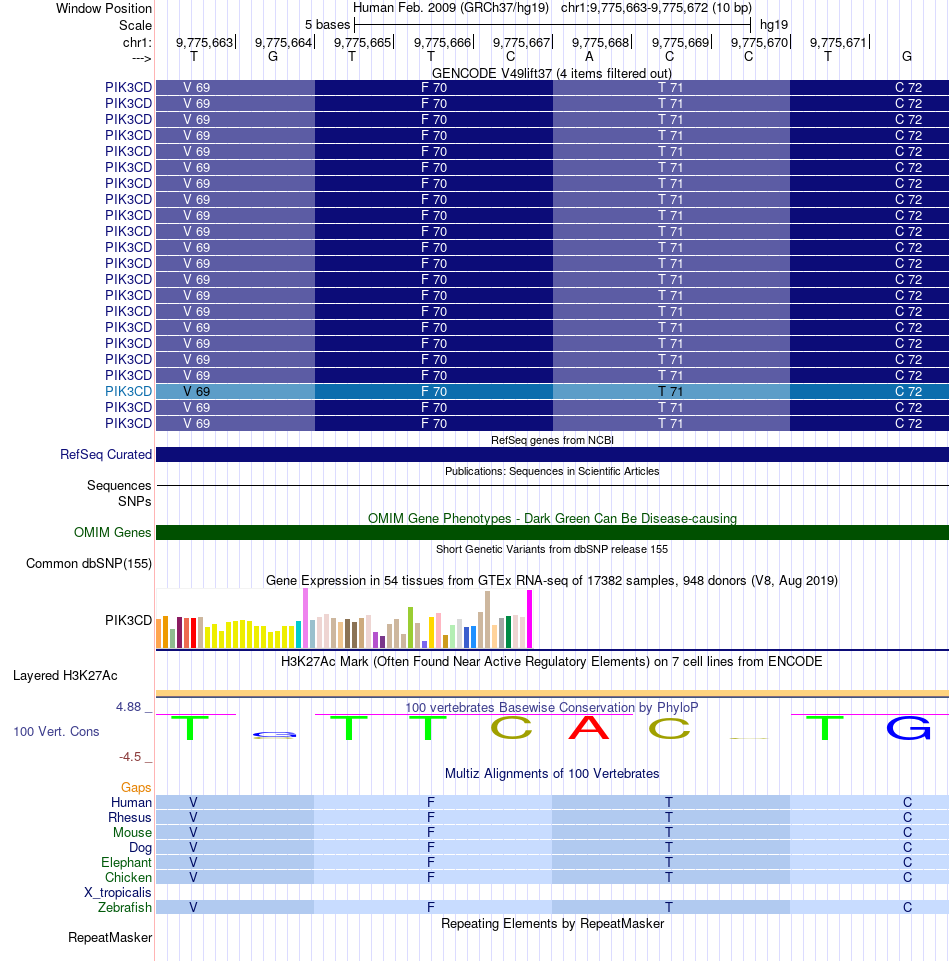Click the OMIM Genes track label

pos(112,533)
